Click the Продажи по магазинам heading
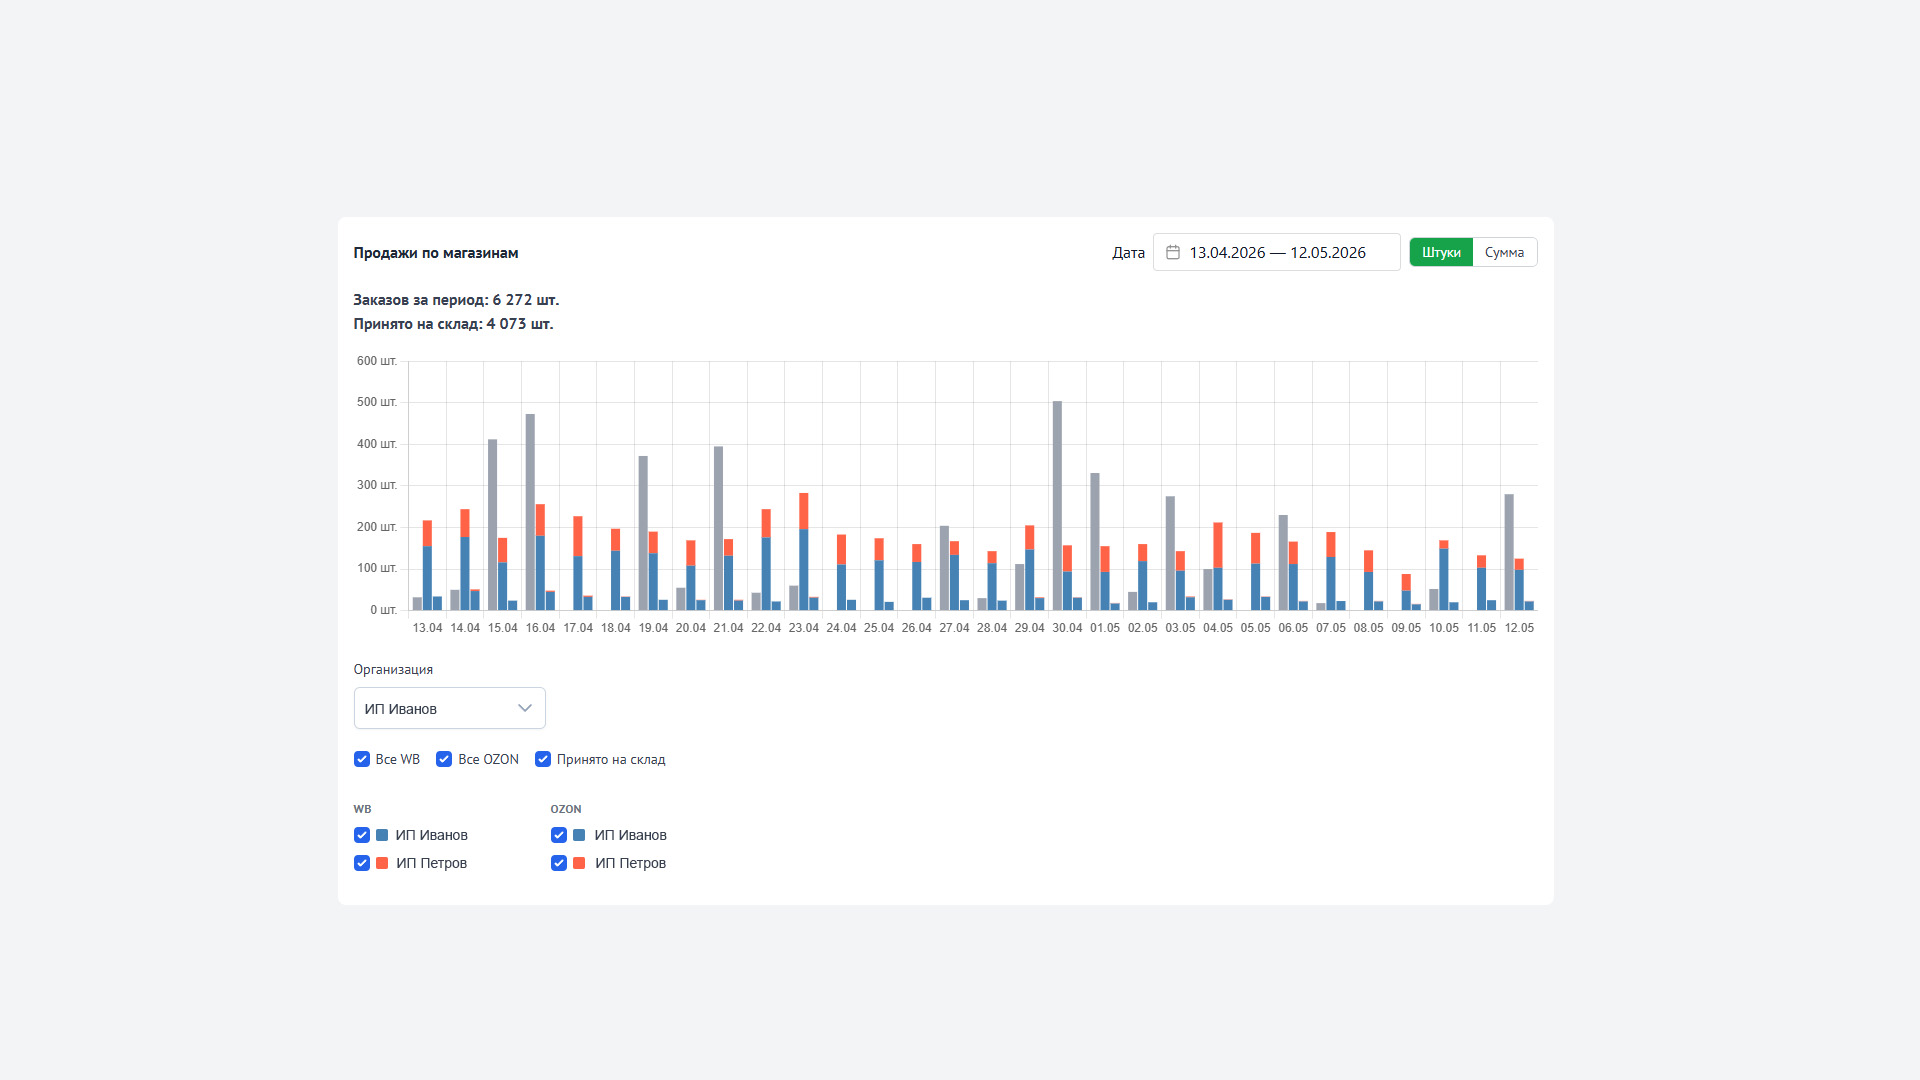The image size is (1920, 1080). 436,253
